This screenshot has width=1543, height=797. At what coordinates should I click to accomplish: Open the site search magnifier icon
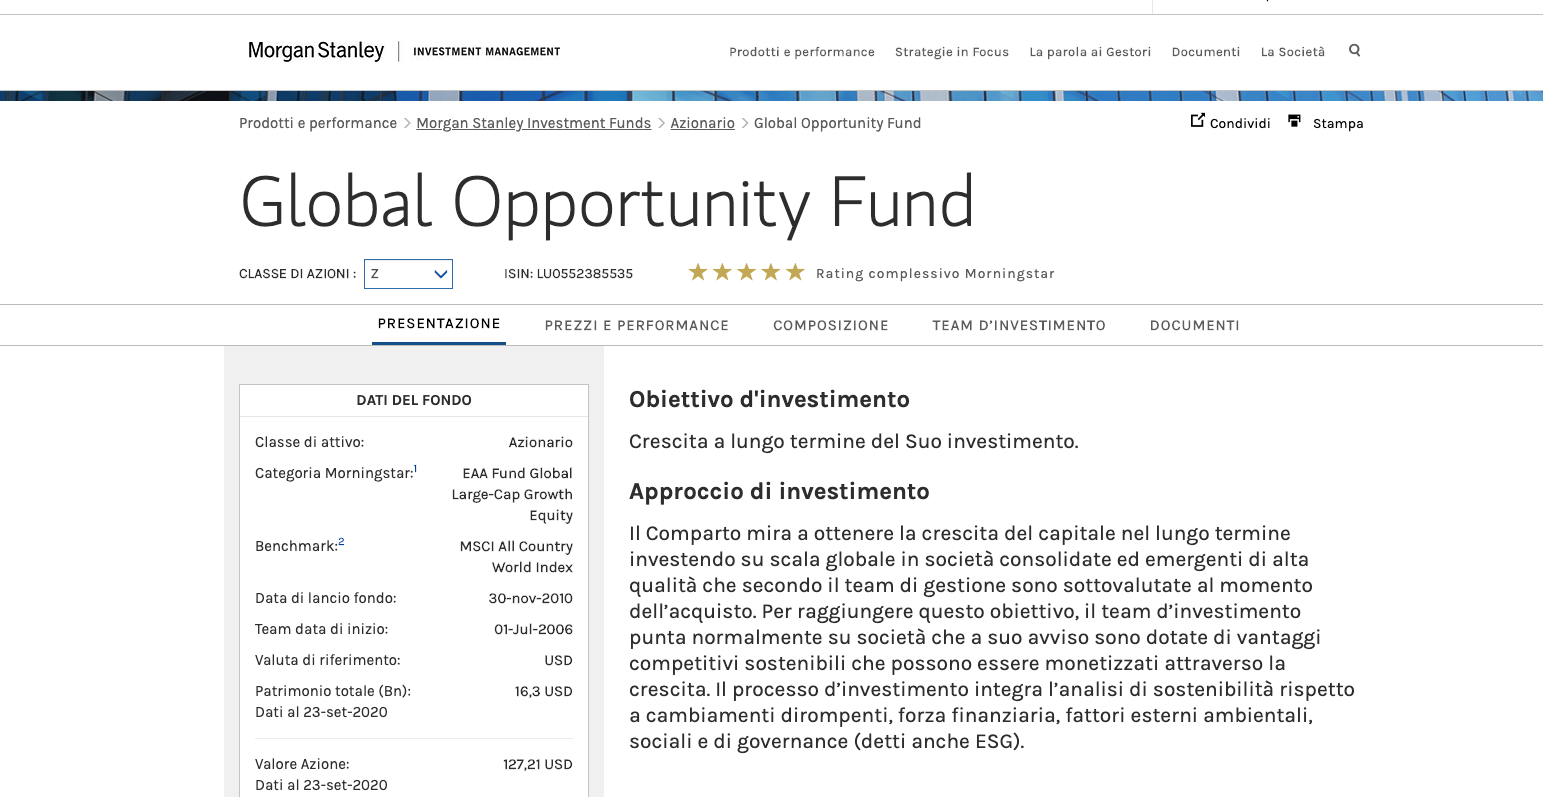pyautogui.click(x=1354, y=50)
